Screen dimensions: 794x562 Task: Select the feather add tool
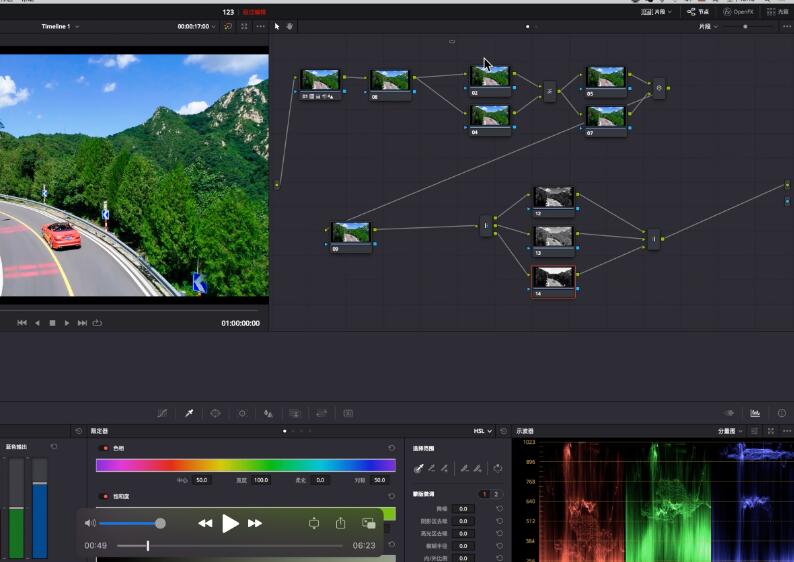pos(478,468)
